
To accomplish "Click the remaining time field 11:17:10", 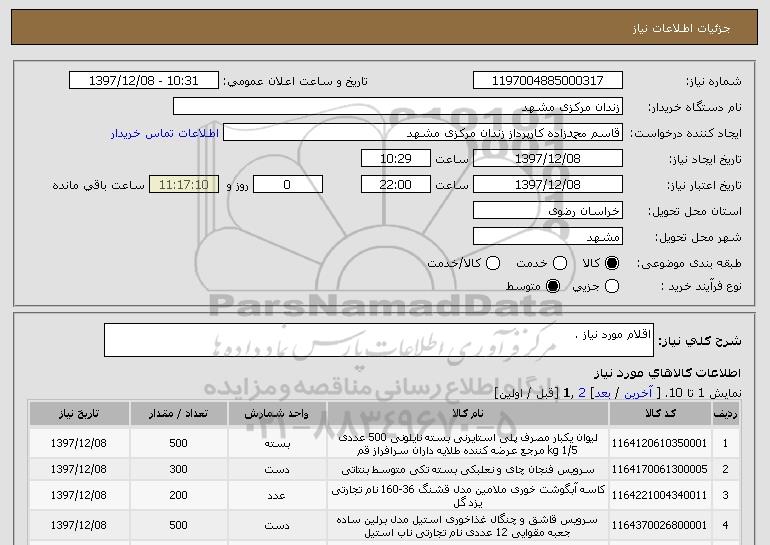I will pos(184,185).
